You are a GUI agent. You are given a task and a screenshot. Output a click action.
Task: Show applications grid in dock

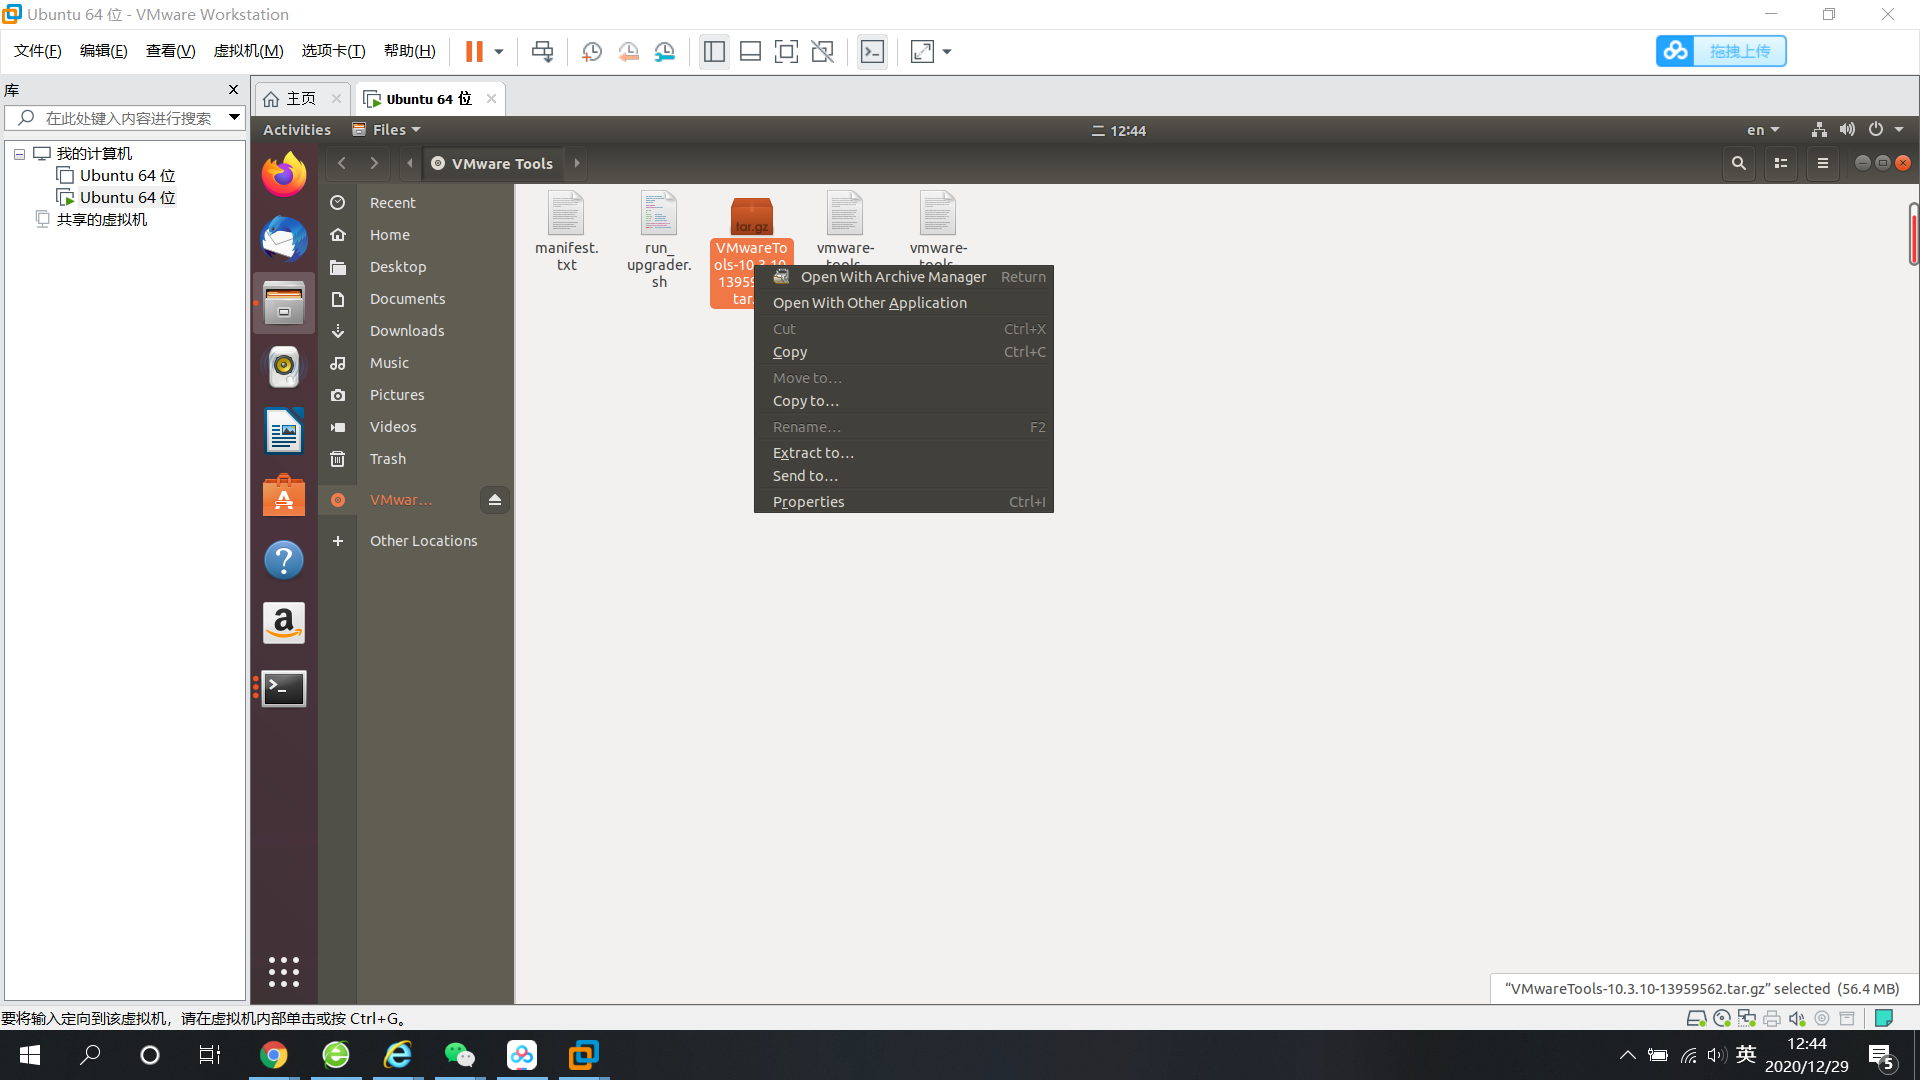click(284, 971)
